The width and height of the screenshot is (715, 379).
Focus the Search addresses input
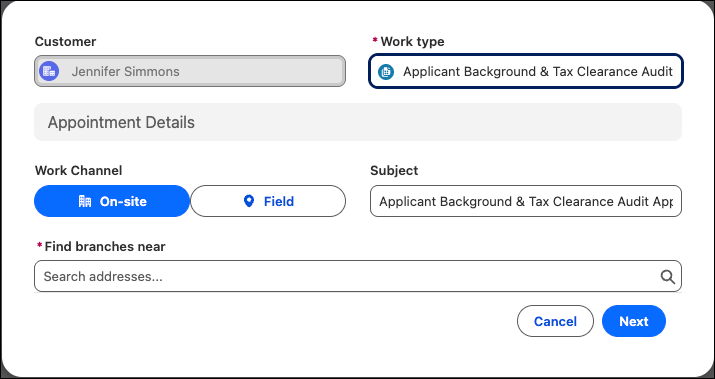pos(358,276)
